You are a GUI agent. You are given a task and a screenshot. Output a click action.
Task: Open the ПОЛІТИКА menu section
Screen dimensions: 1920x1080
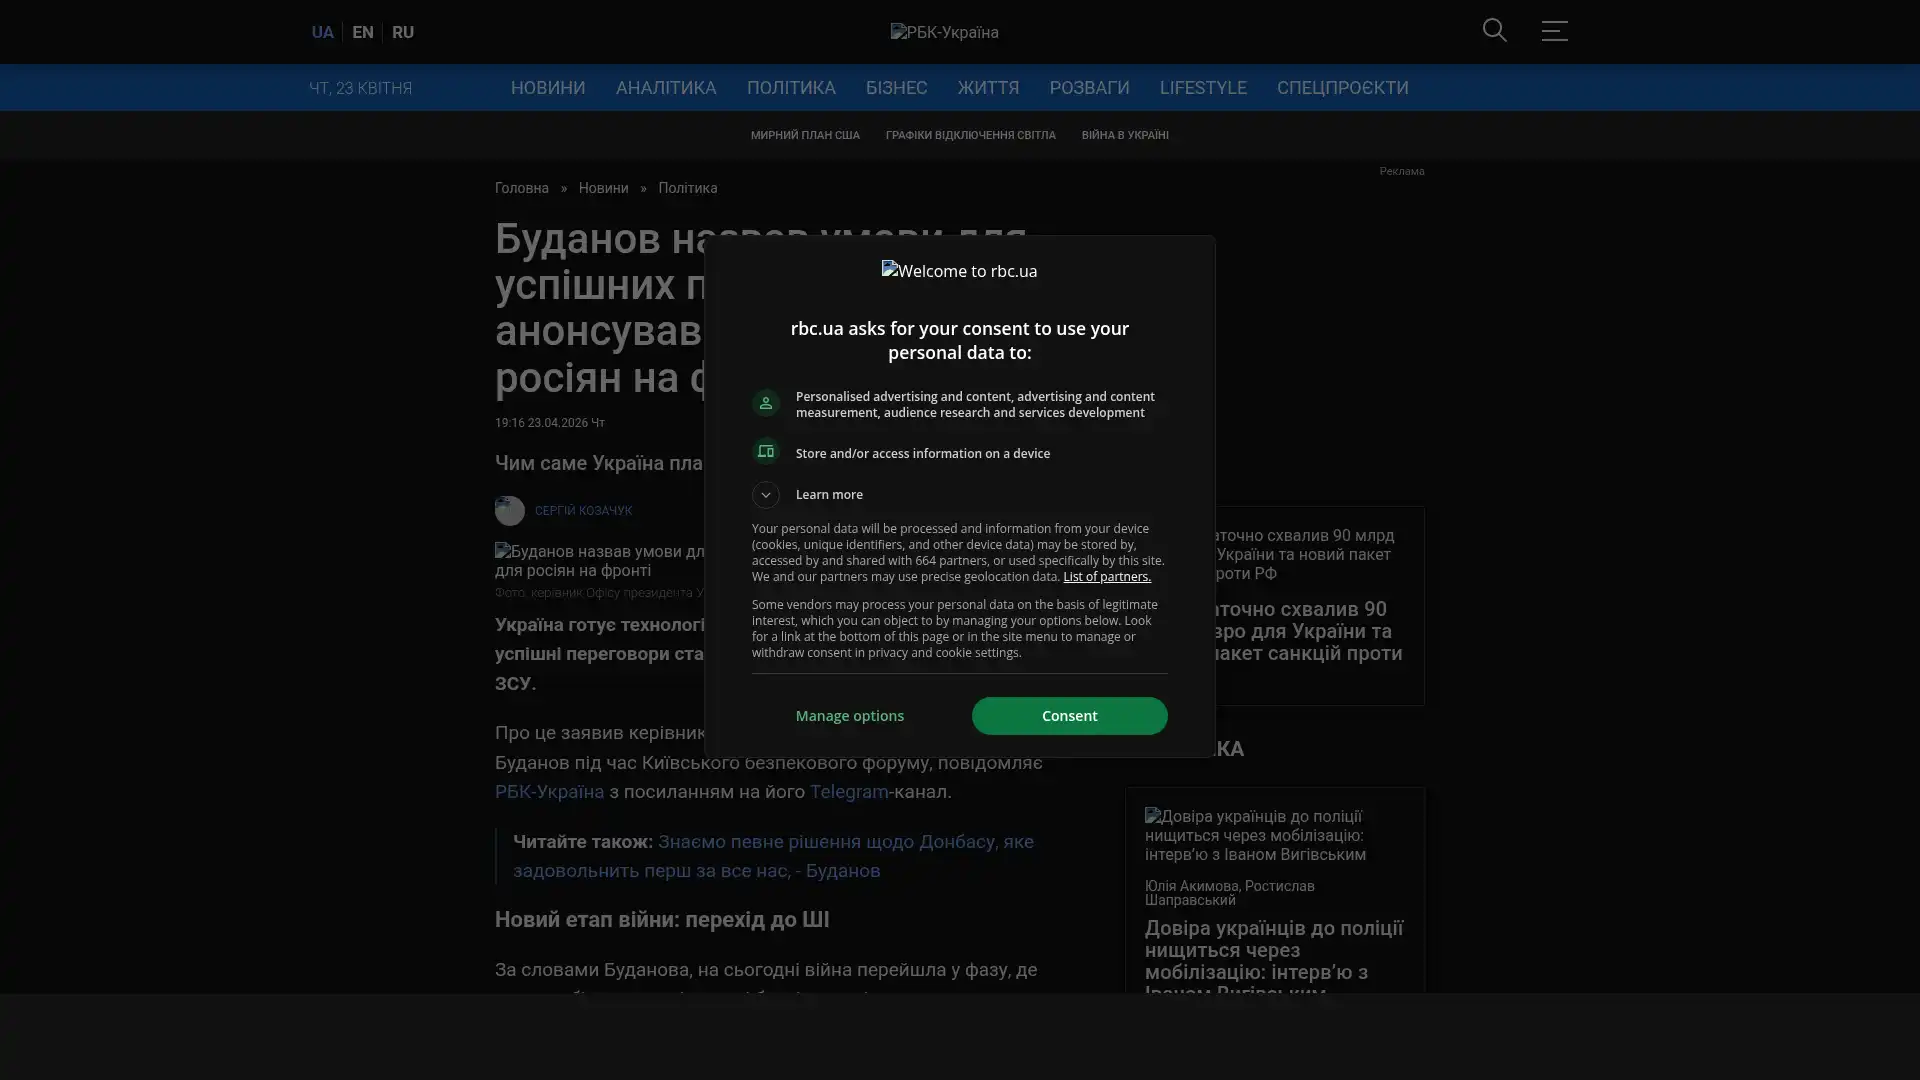tap(791, 88)
